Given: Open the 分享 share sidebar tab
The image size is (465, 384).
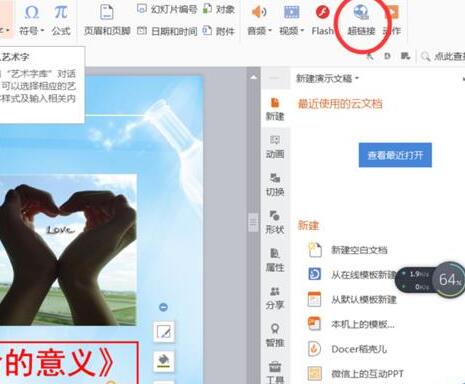Looking at the screenshot, I should (x=275, y=298).
